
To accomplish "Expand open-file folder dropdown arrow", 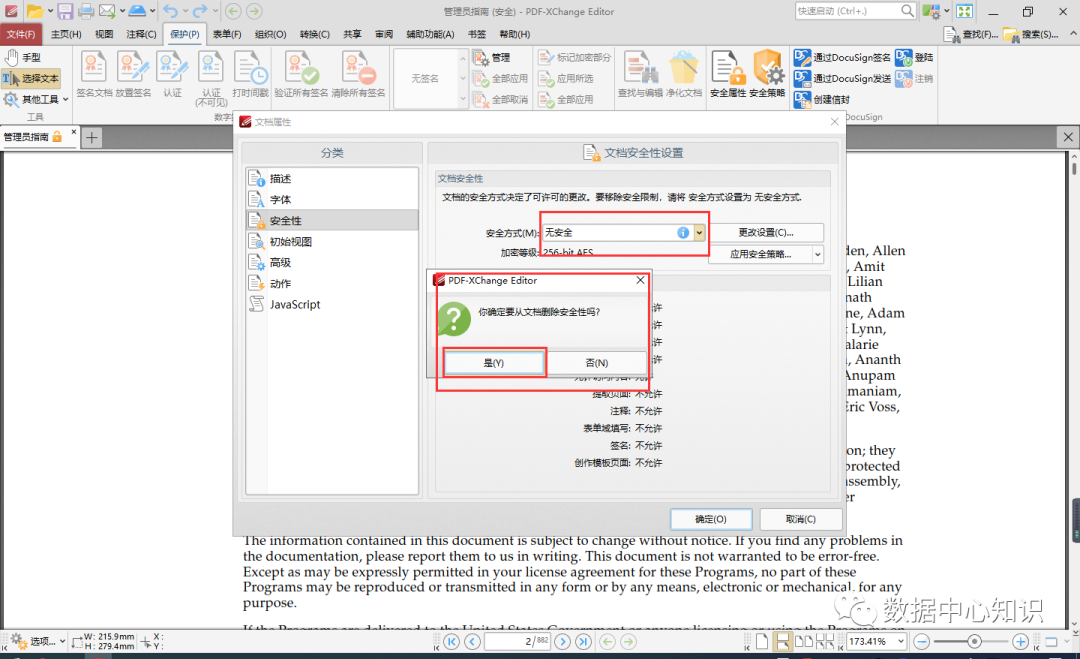I will [50, 11].
